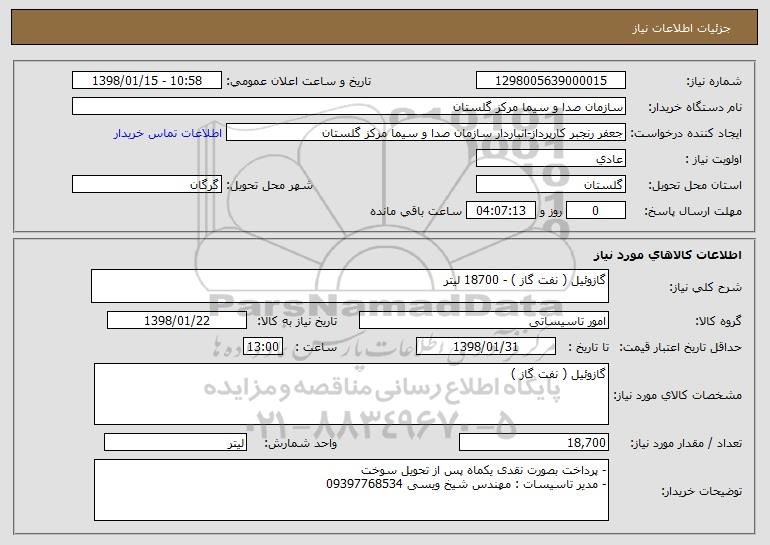Click the label مشخصات کالای مورد نیاز
This screenshot has height=545, width=770.
pos(678,395)
